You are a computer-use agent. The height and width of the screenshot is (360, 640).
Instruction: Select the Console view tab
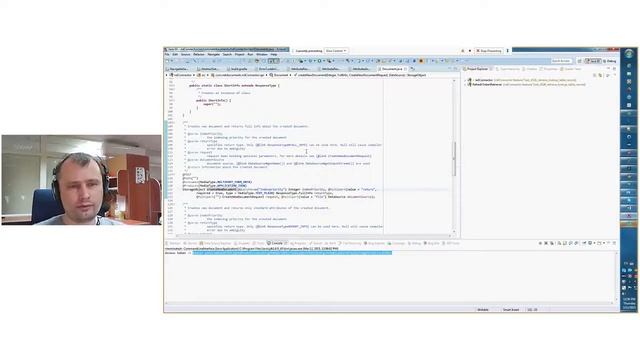[277, 243]
